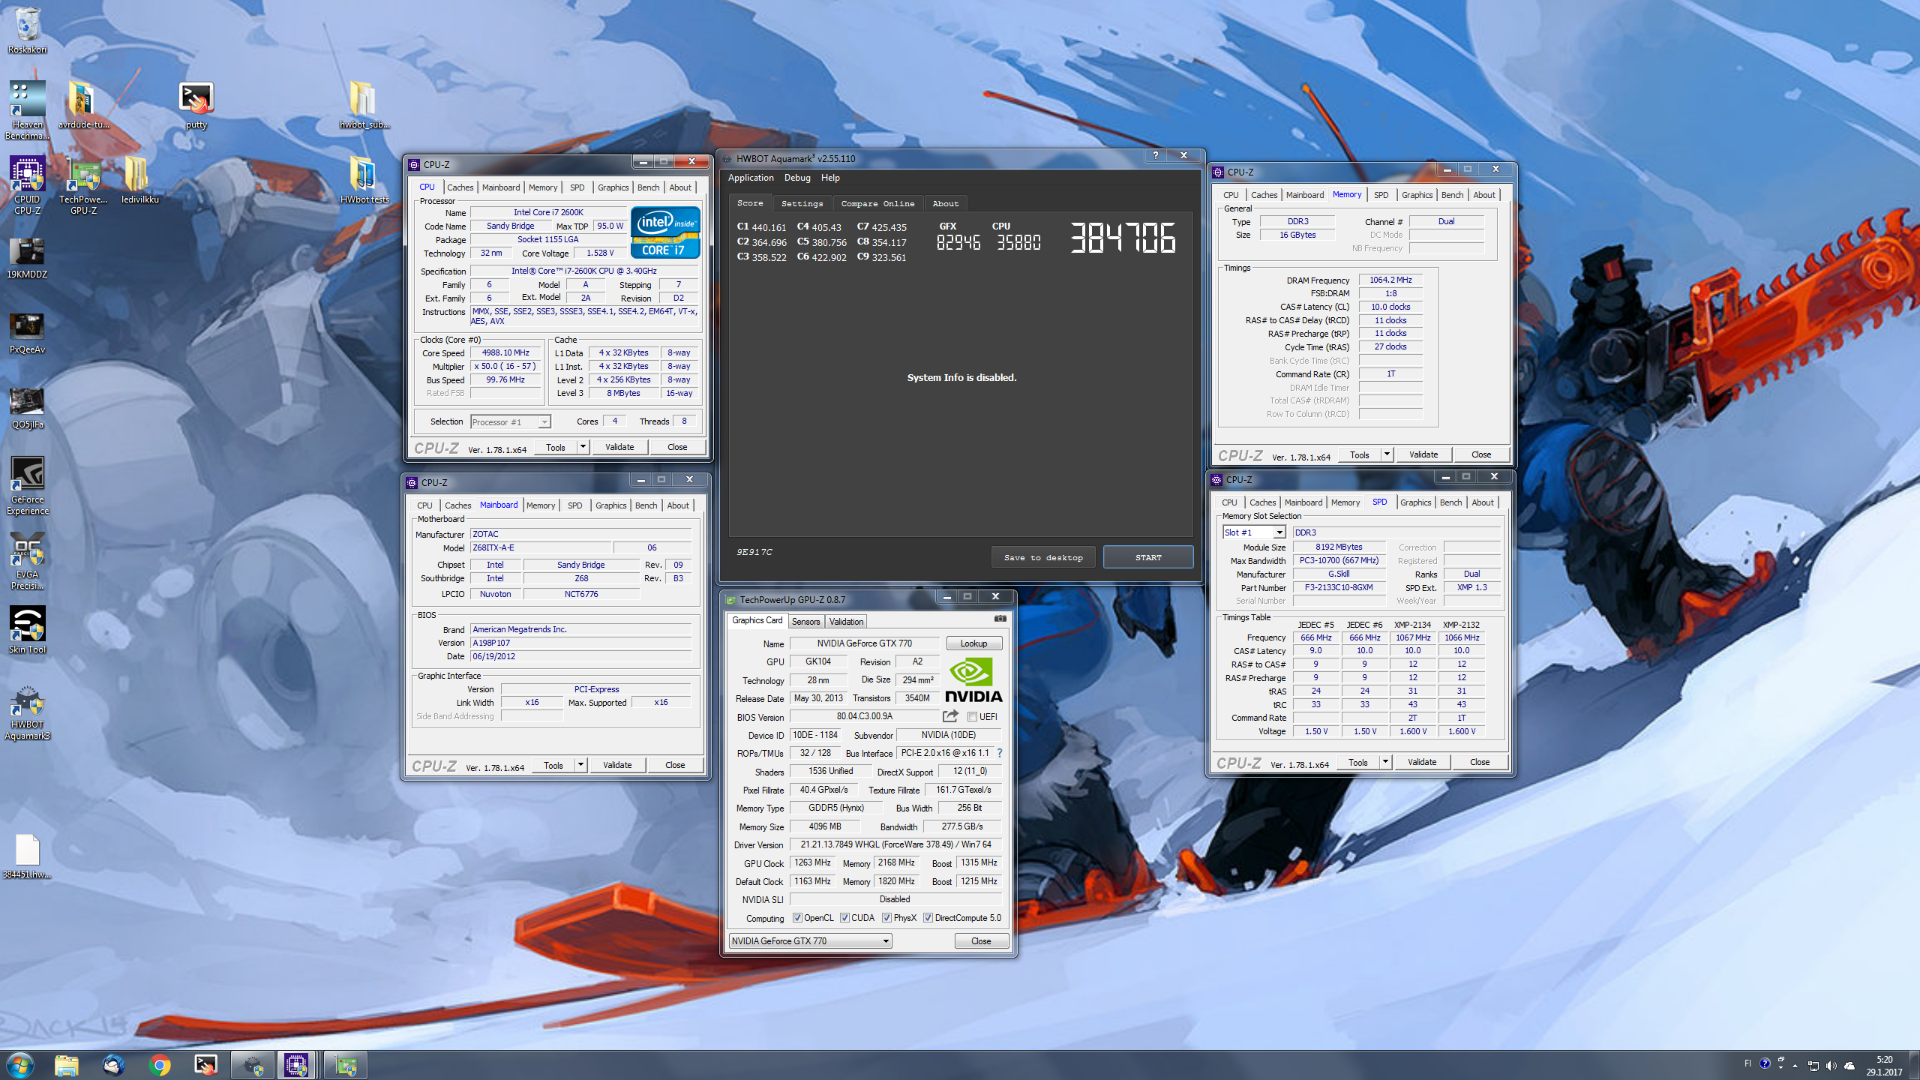1920x1080 pixels.
Task: Launch Google Chrome from the taskbar
Action: [x=160, y=1065]
